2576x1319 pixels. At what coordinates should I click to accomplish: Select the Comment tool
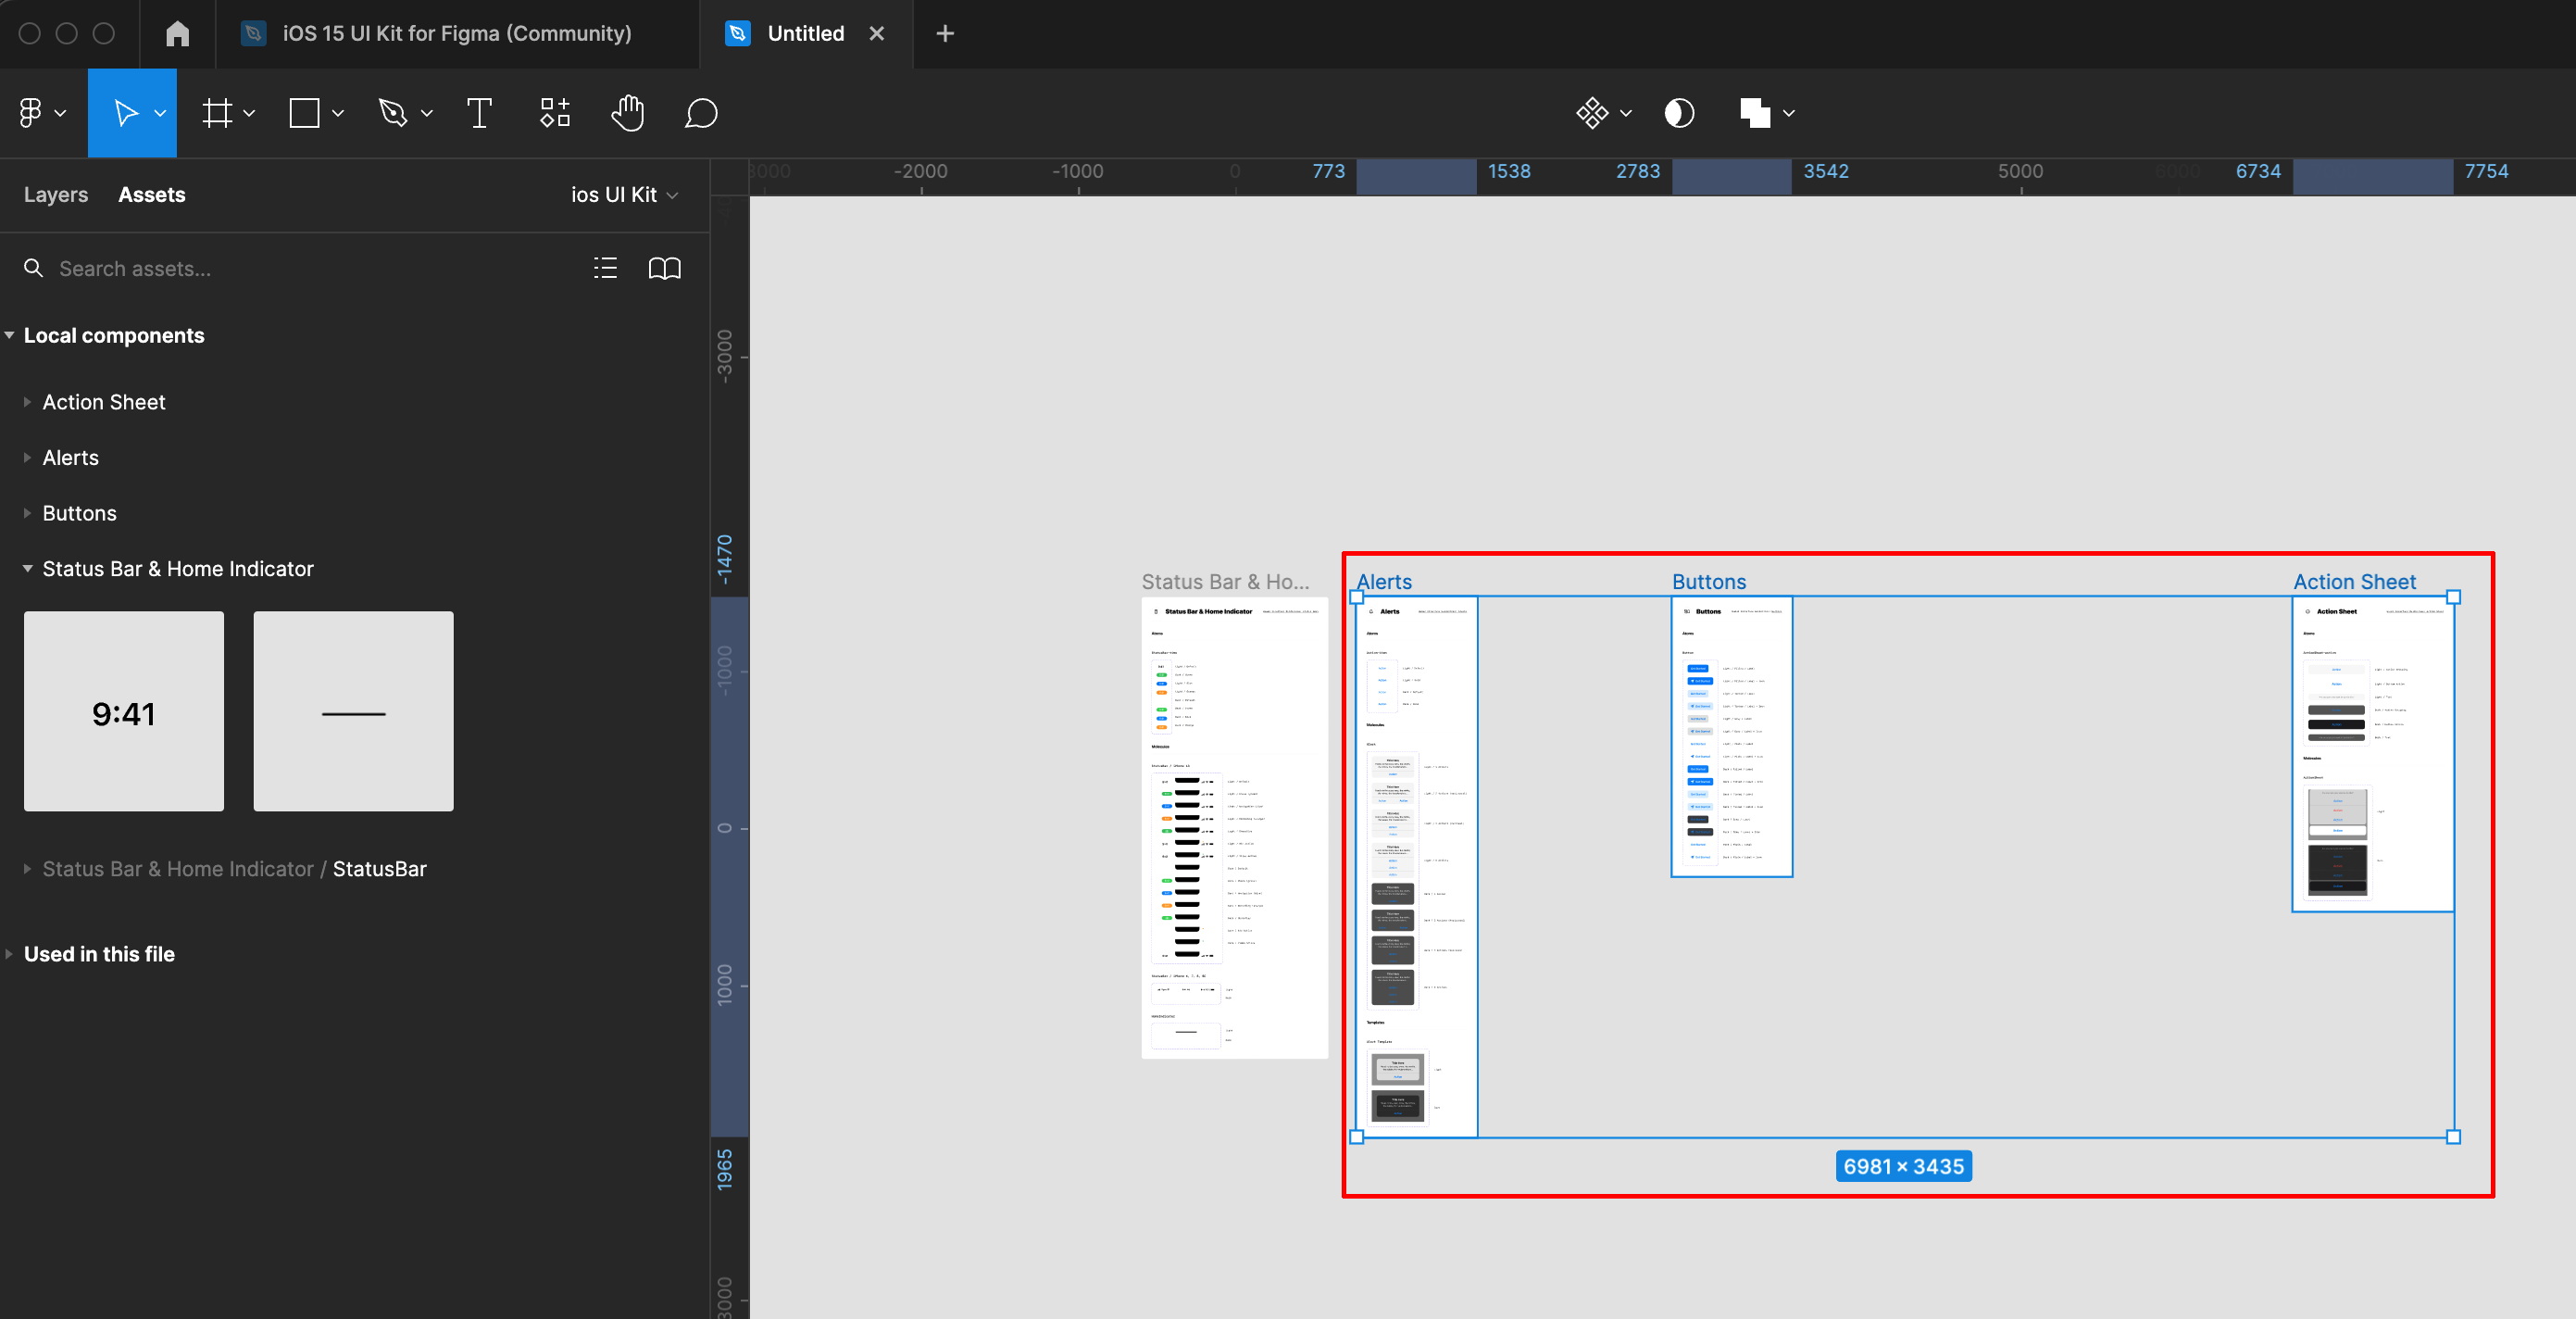coord(700,113)
